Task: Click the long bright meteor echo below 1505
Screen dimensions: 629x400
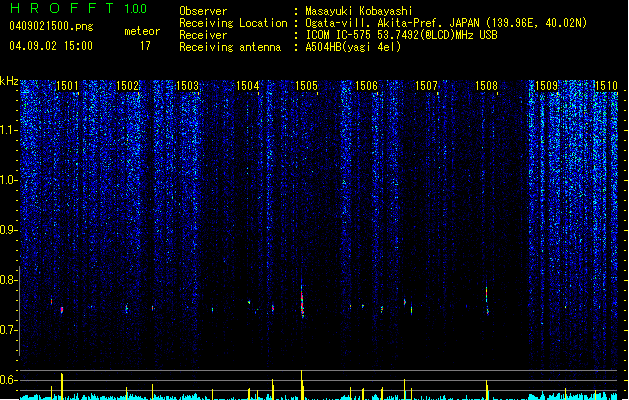Action: click(x=302, y=301)
